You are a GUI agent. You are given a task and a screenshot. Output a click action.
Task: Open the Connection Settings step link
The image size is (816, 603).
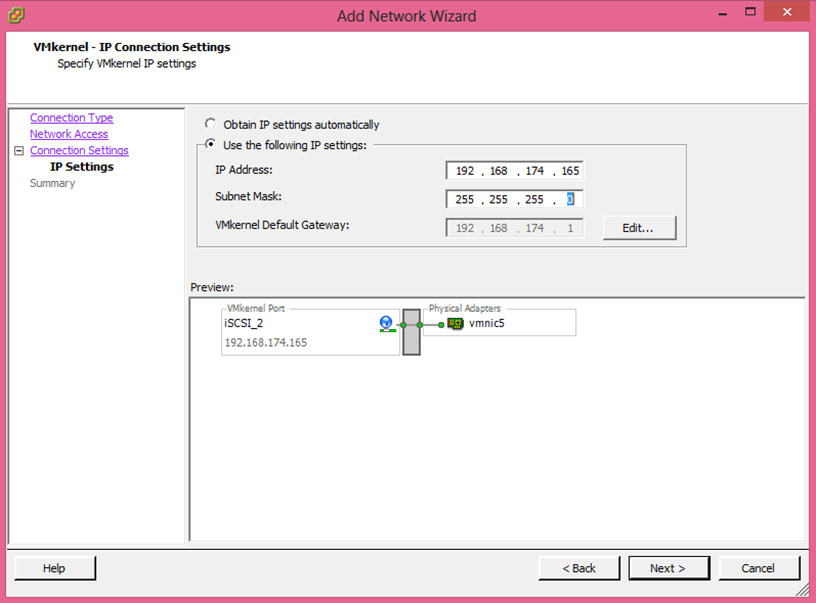point(79,151)
